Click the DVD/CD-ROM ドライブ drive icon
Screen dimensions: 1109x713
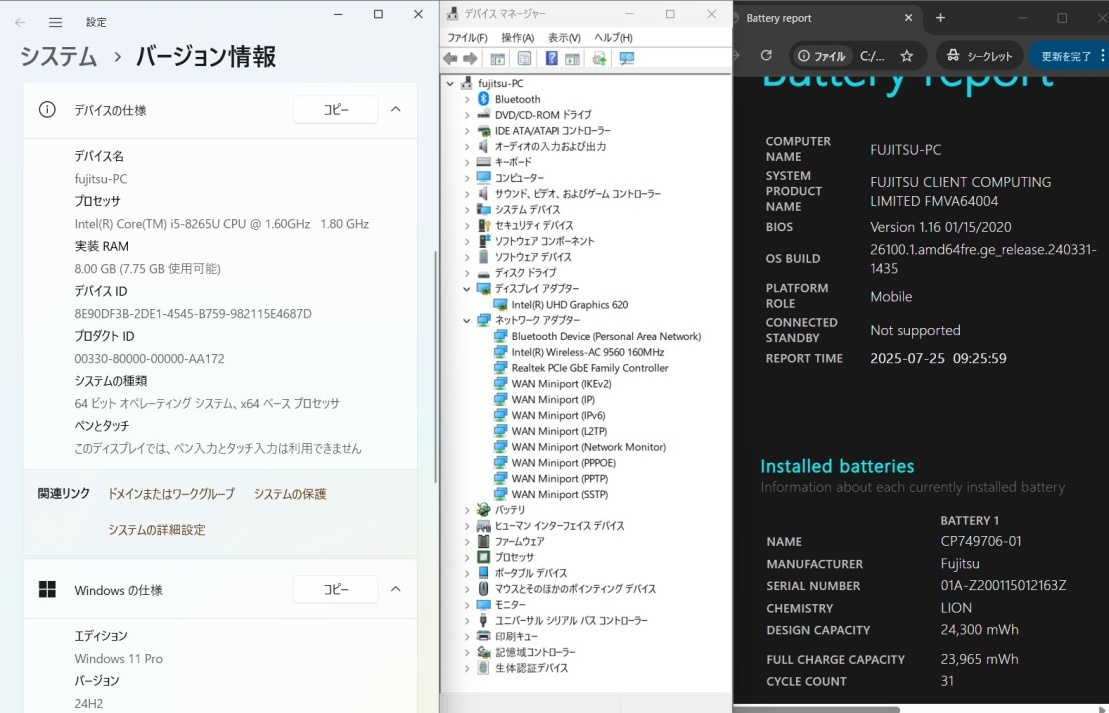pos(484,115)
